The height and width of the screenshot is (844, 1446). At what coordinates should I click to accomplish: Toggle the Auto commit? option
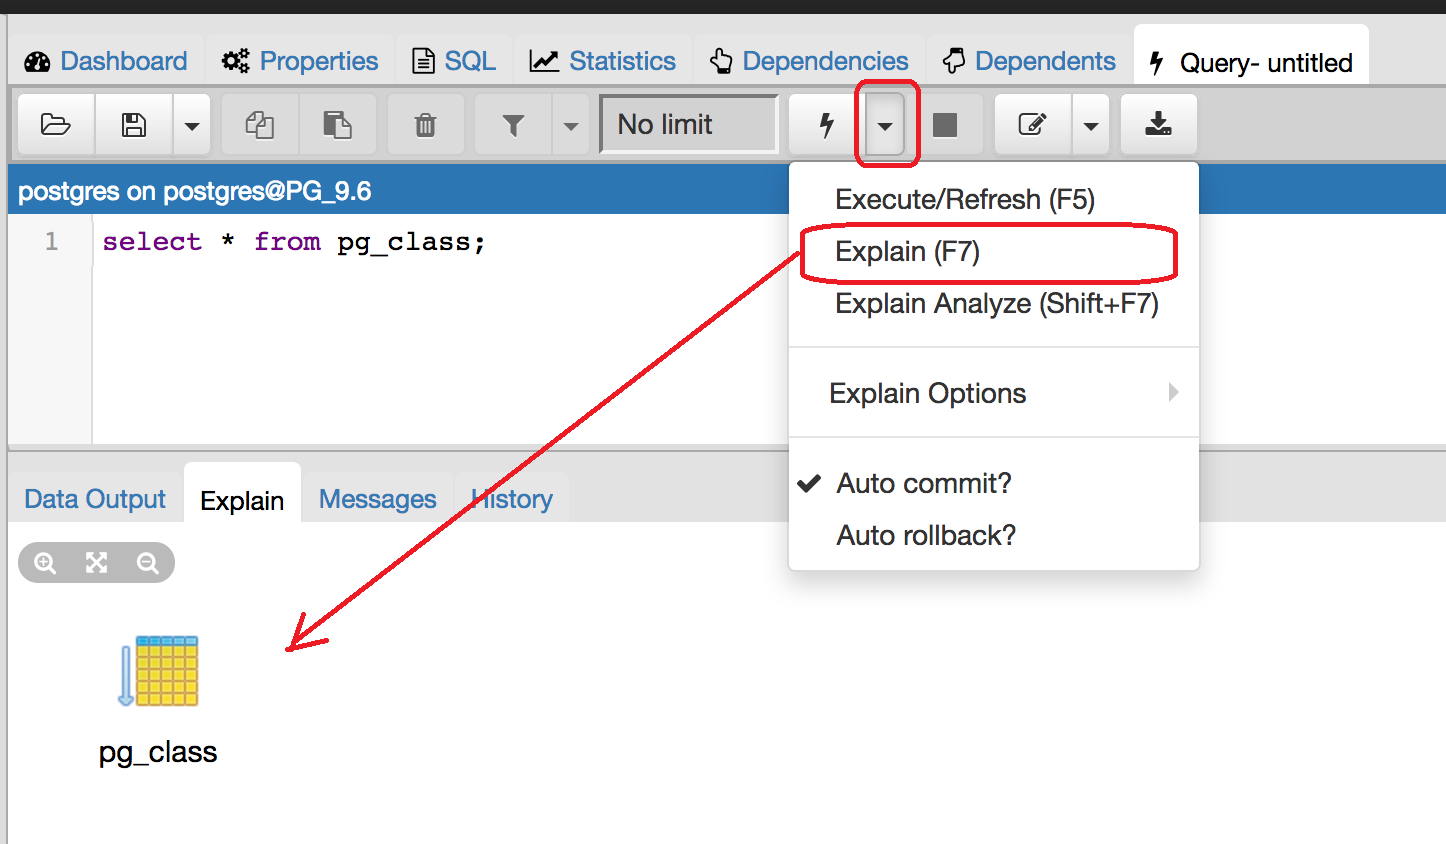pos(923,484)
